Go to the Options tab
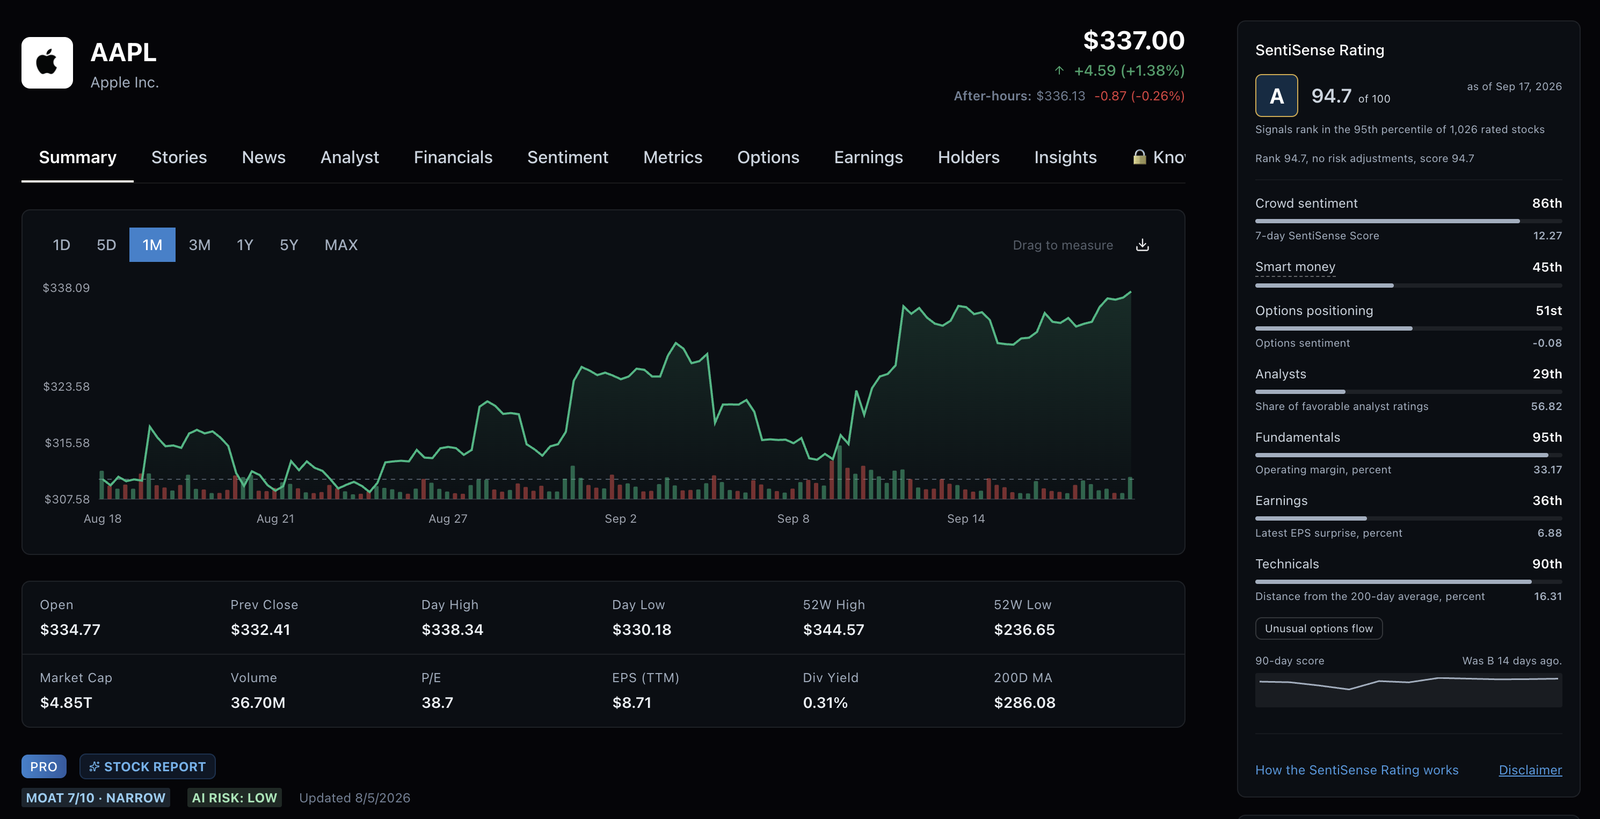Viewport: 1600px width, 819px height. point(768,158)
